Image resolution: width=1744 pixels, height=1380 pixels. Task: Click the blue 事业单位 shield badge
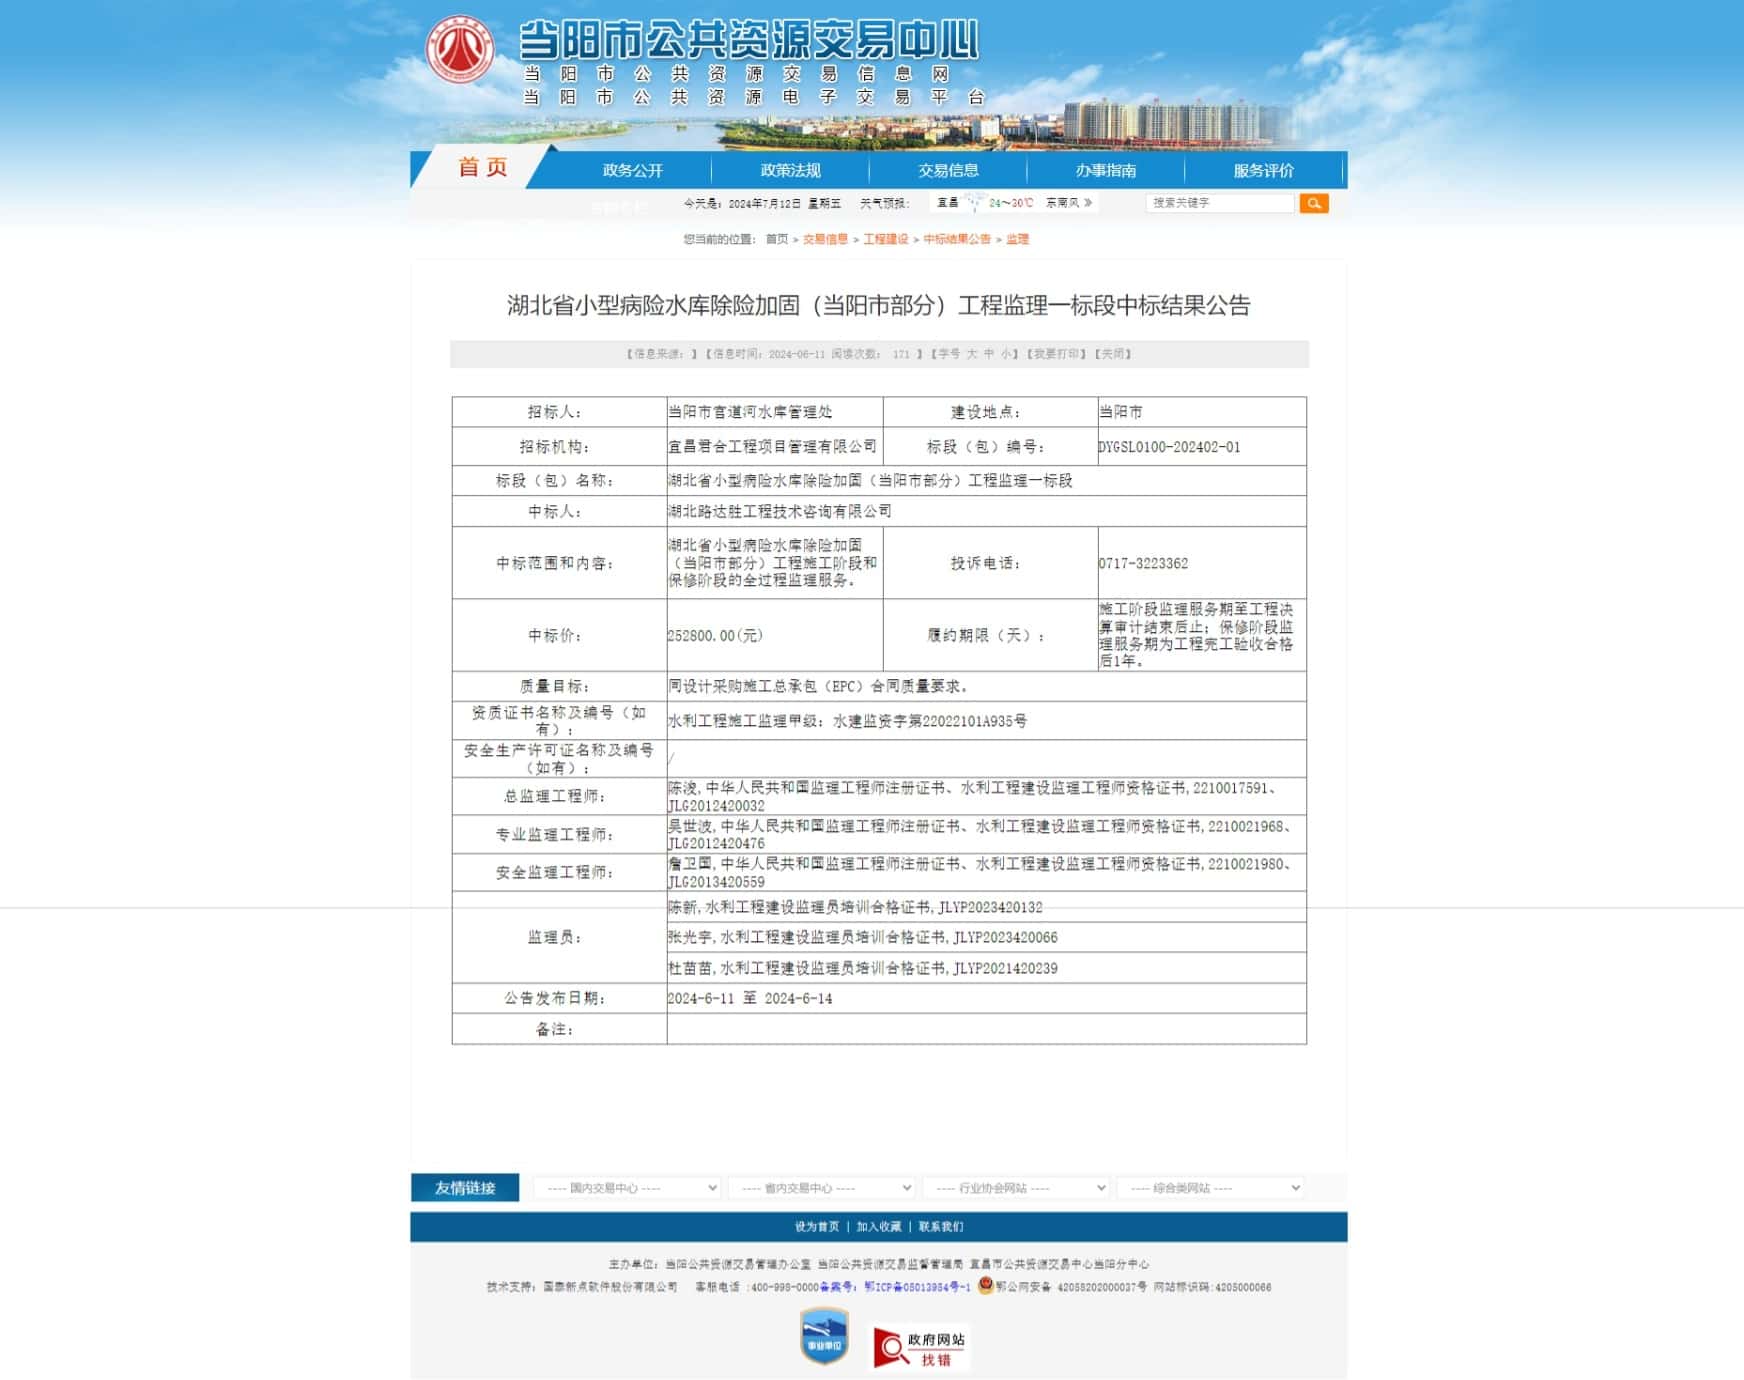pos(824,1336)
